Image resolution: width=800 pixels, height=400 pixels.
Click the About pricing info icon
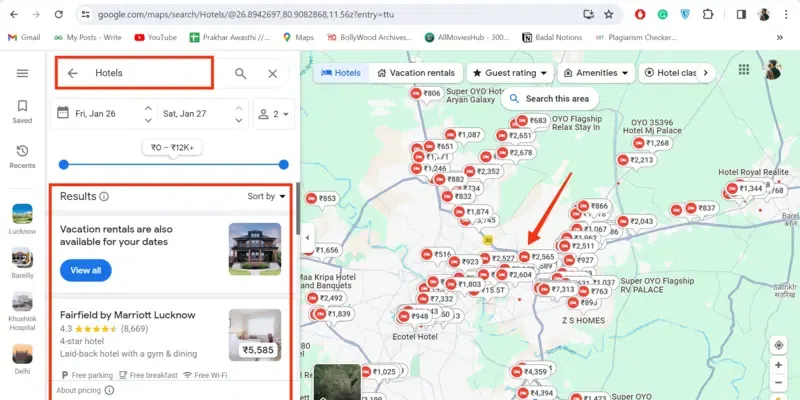(109, 390)
